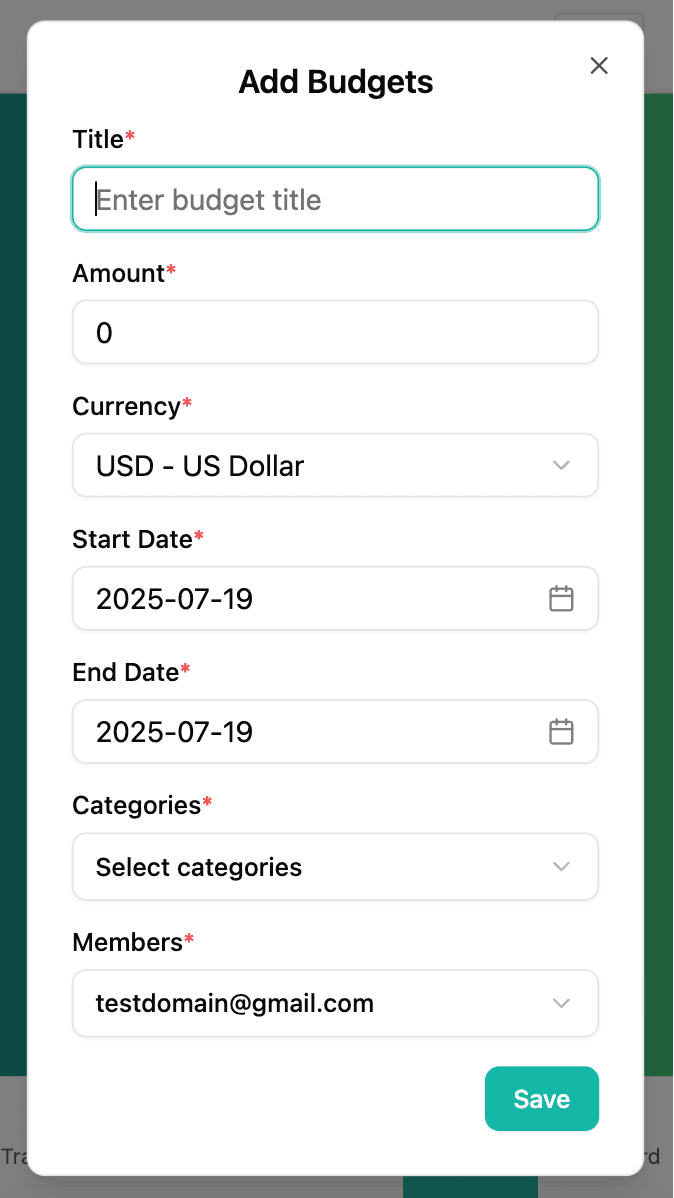Open the Select categories dropdown
Image resolution: width=674 pixels, height=1198 pixels.
[x=335, y=866]
